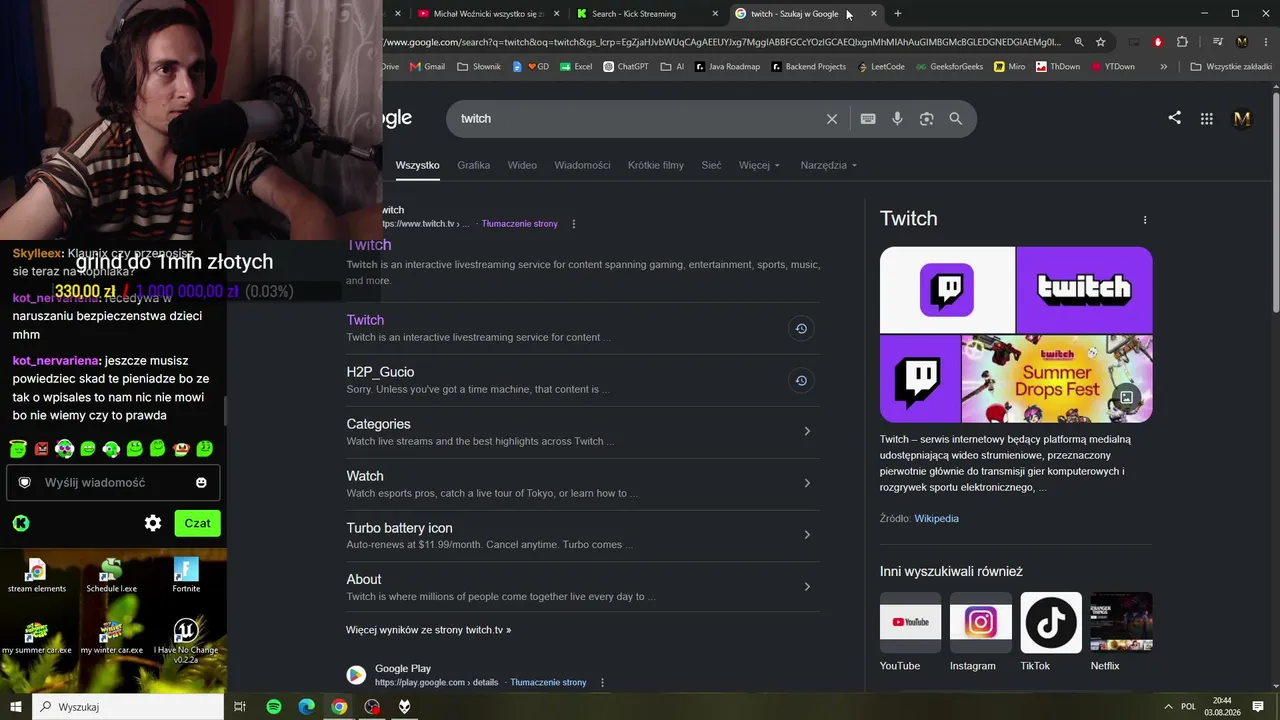Open Task View on the taskbar
The image size is (1280, 720).
pyautogui.click(x=240, y=707)
